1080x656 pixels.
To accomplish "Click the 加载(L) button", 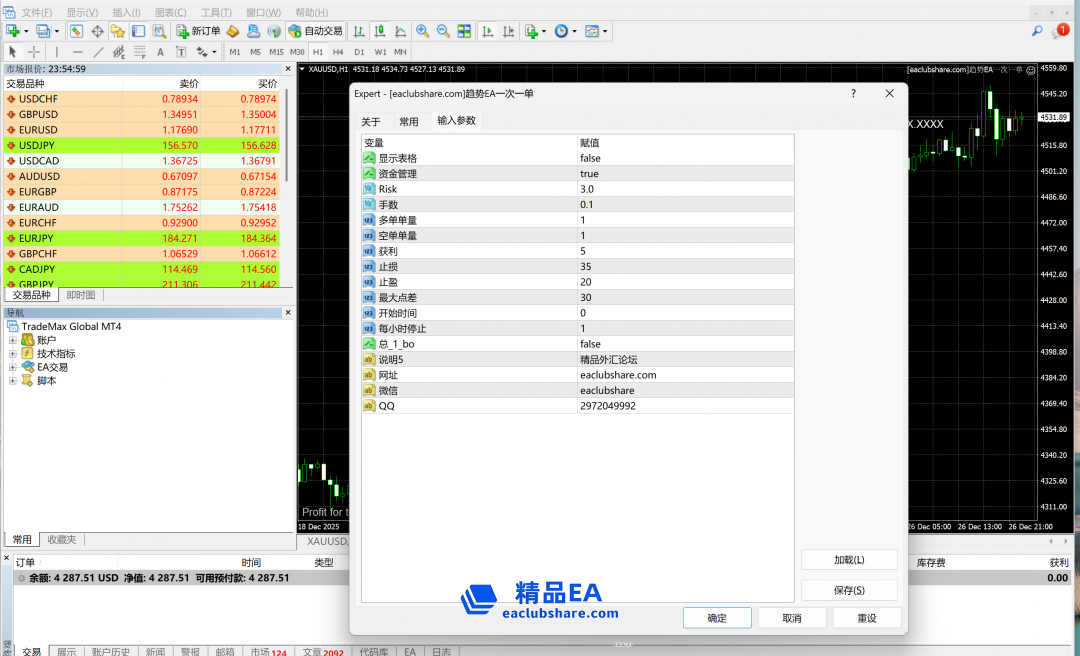I will coord(848,560).
